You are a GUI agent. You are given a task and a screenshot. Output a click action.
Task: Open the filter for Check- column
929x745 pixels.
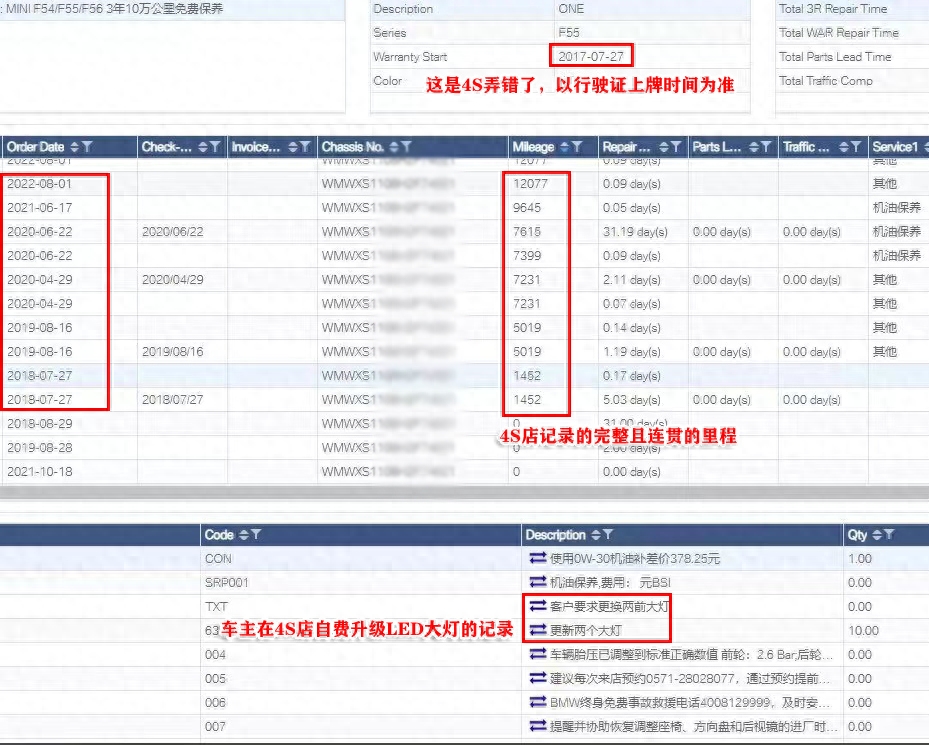click(x=217, y=147)
